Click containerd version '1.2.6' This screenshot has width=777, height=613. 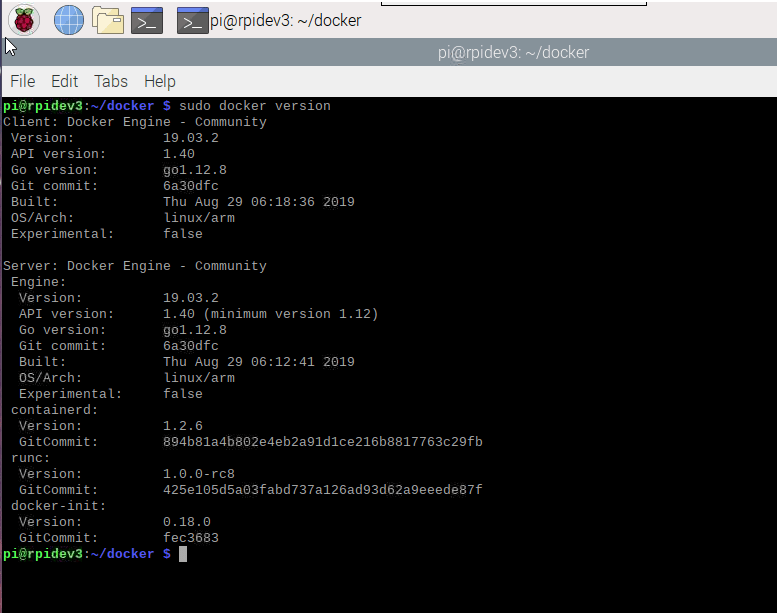(x=183, y=426)
